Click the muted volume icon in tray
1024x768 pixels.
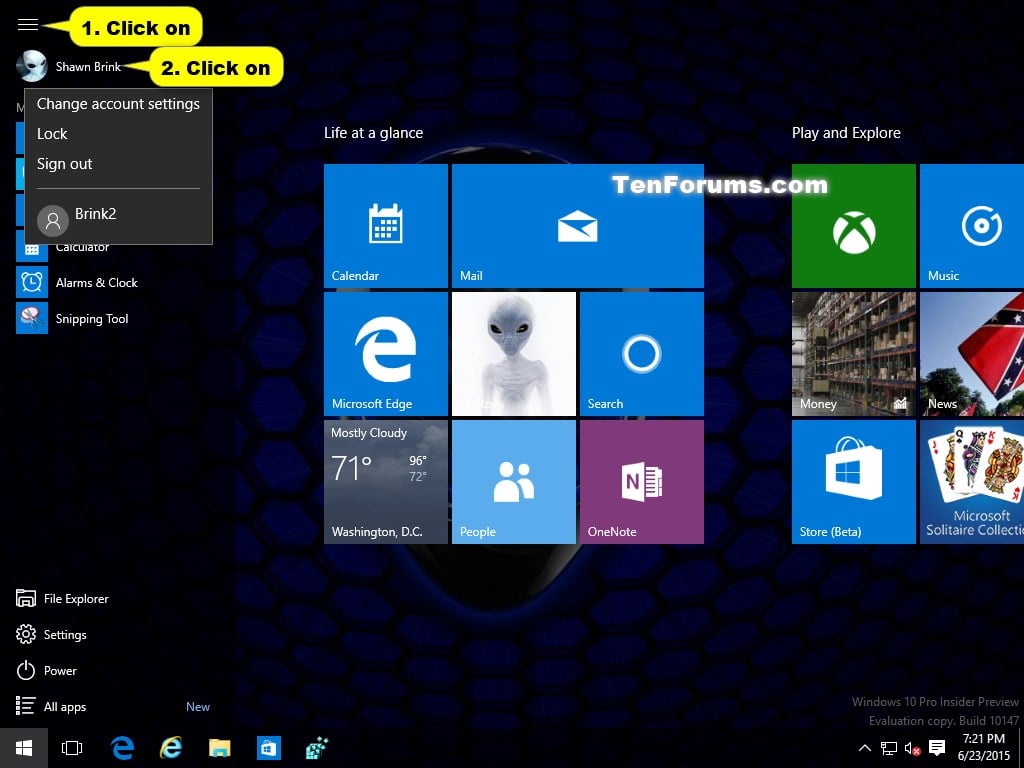point(912,748)
